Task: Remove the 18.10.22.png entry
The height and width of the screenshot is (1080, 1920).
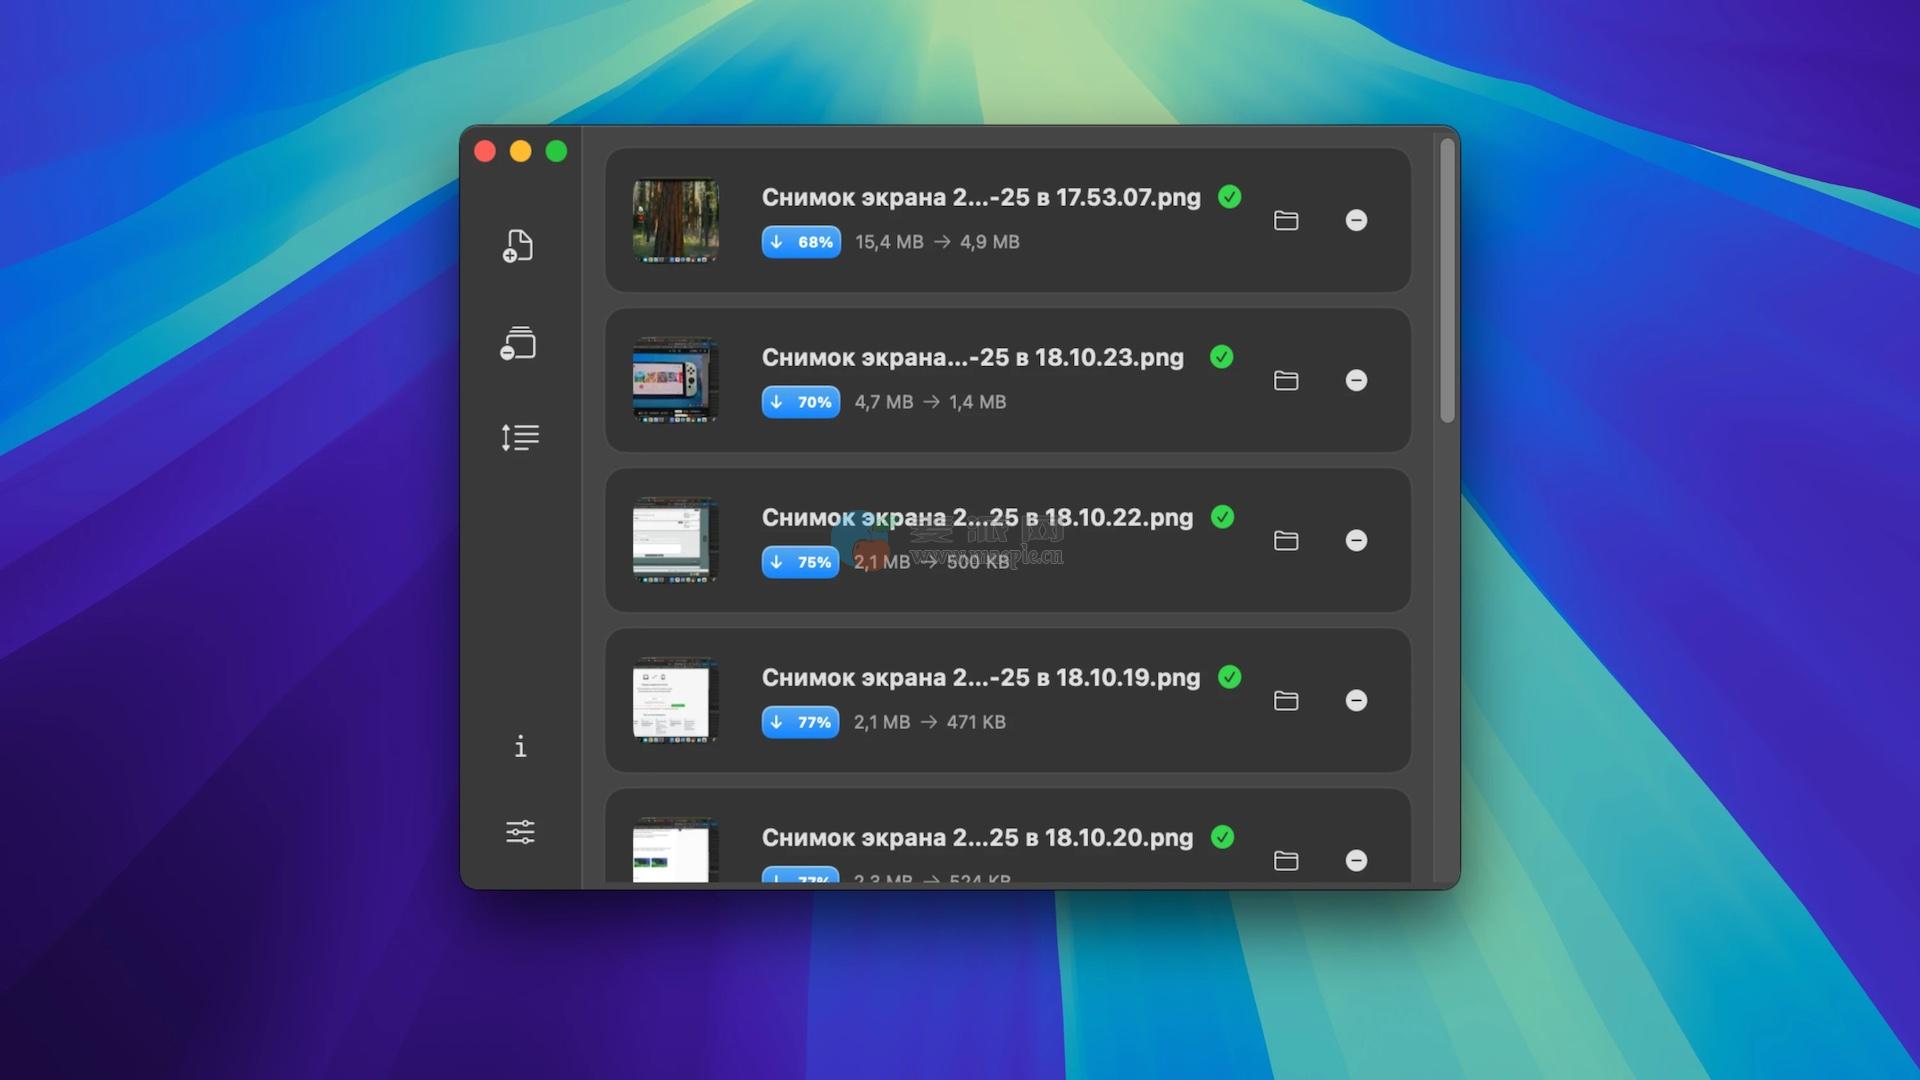Action: pyautogui.click(x=1356, y=540)
